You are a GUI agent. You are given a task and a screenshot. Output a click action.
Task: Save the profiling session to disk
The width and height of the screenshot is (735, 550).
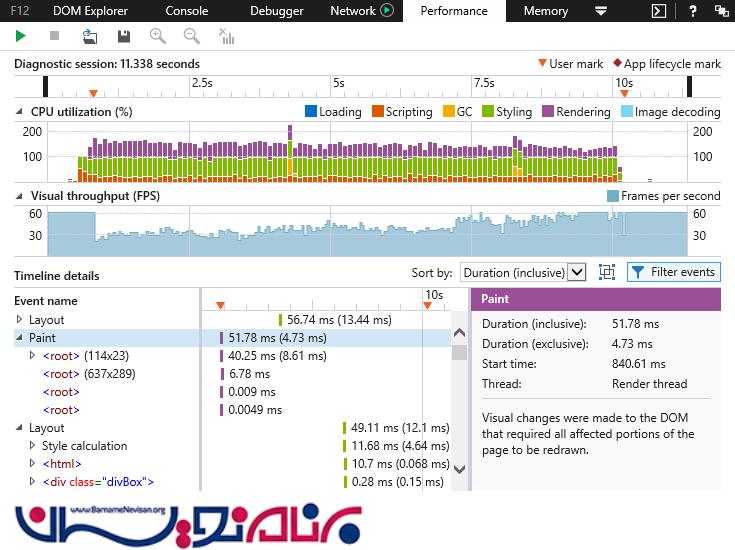click(124, 36)
